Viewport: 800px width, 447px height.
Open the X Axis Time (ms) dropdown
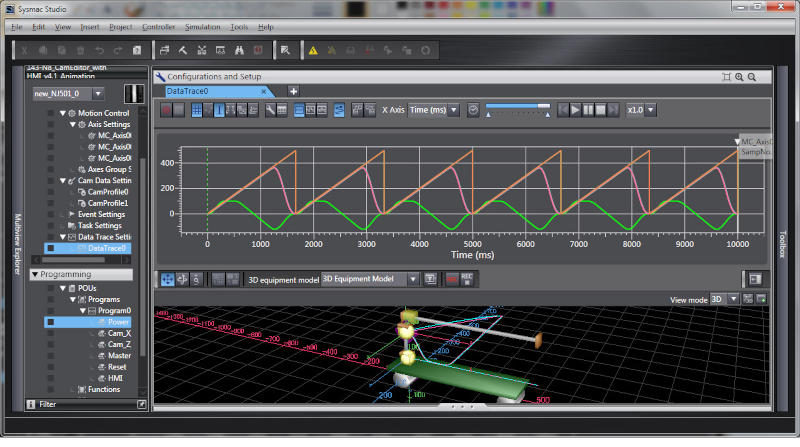454,110
